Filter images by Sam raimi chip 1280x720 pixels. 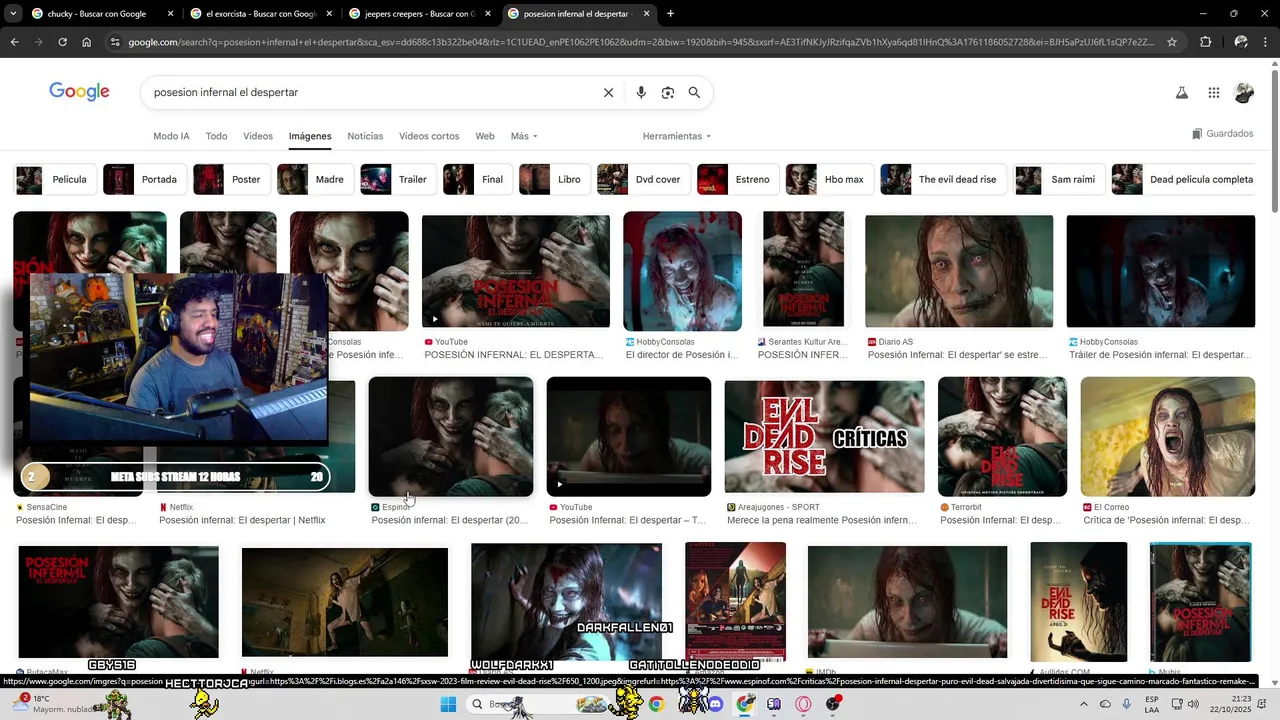click(x=1059, y=179)
